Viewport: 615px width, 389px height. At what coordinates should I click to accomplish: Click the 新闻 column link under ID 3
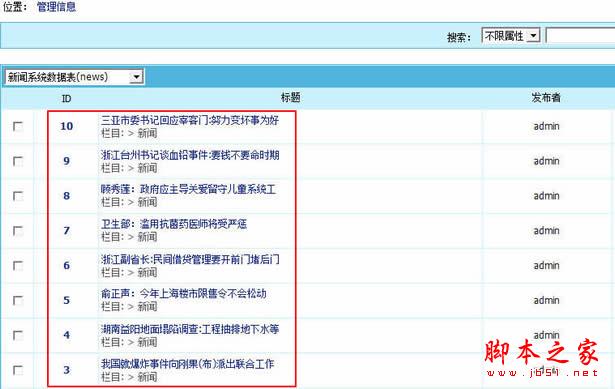pos(147,377)
